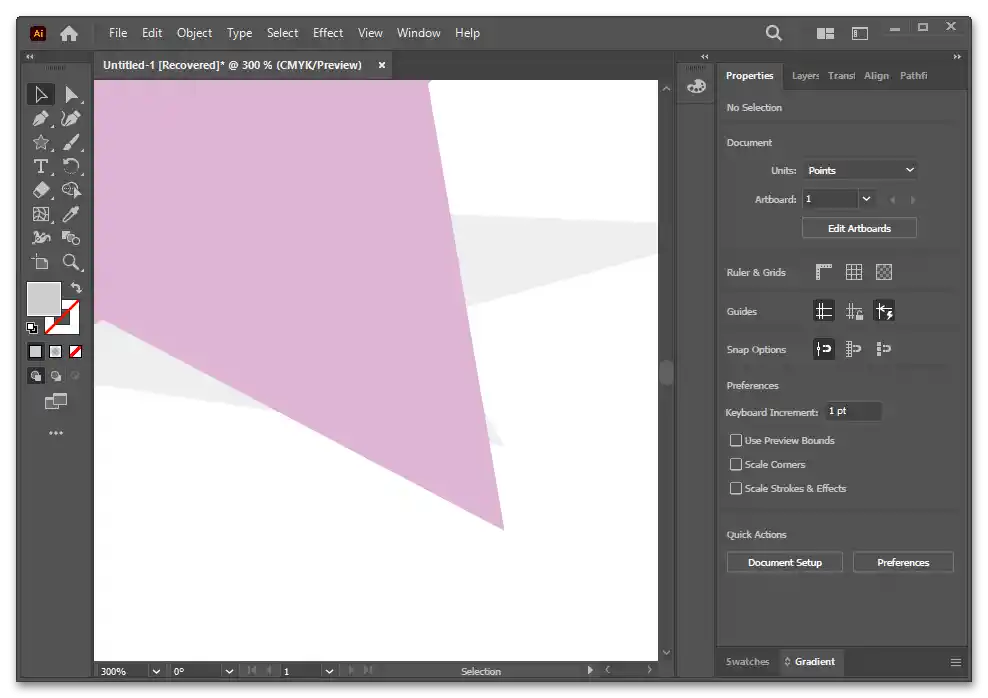
Task: Click the Edit Artboards button
Action: 859,228
